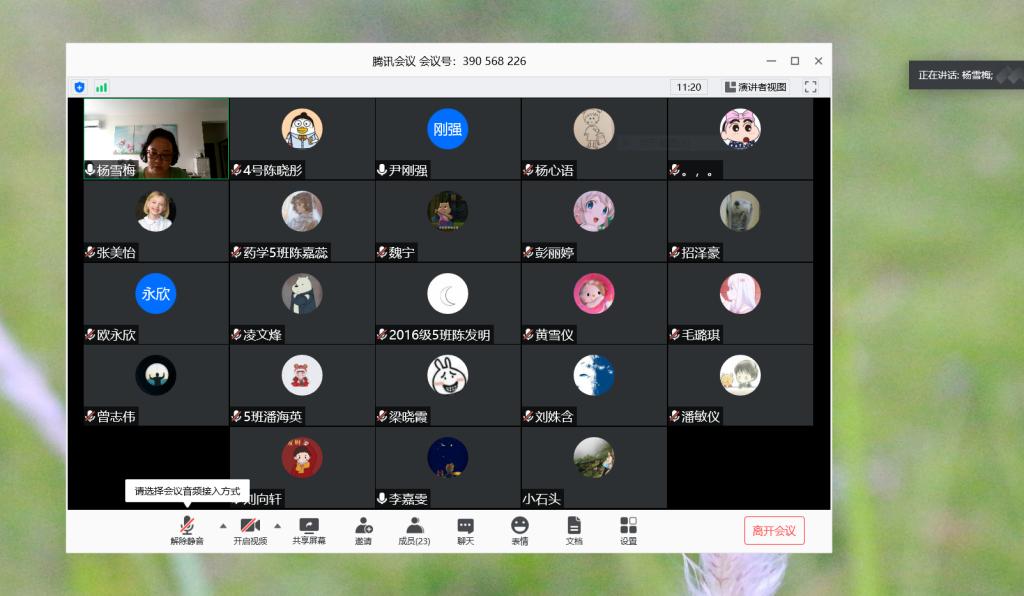Image resolution: width=1024 pixels, height=596 pixels.
Task: Maximize the 腾讯会议 window
Action: tap(795, 61)
